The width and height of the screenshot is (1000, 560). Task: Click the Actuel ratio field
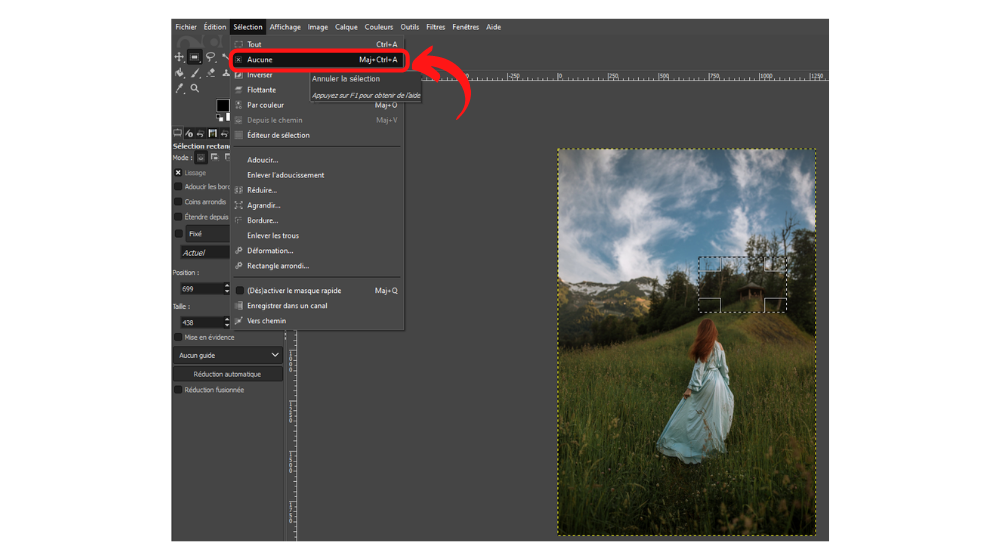point(205,253)
